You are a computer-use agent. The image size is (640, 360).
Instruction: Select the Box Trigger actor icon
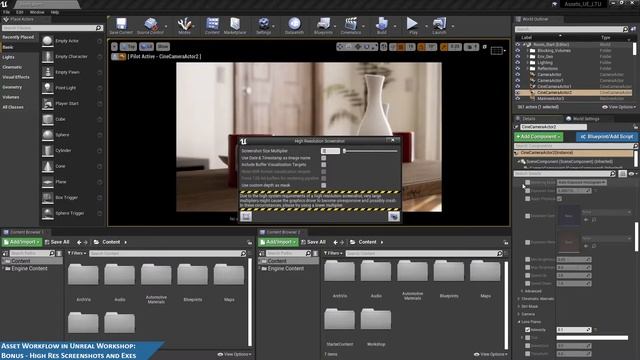tap(48, 198)
